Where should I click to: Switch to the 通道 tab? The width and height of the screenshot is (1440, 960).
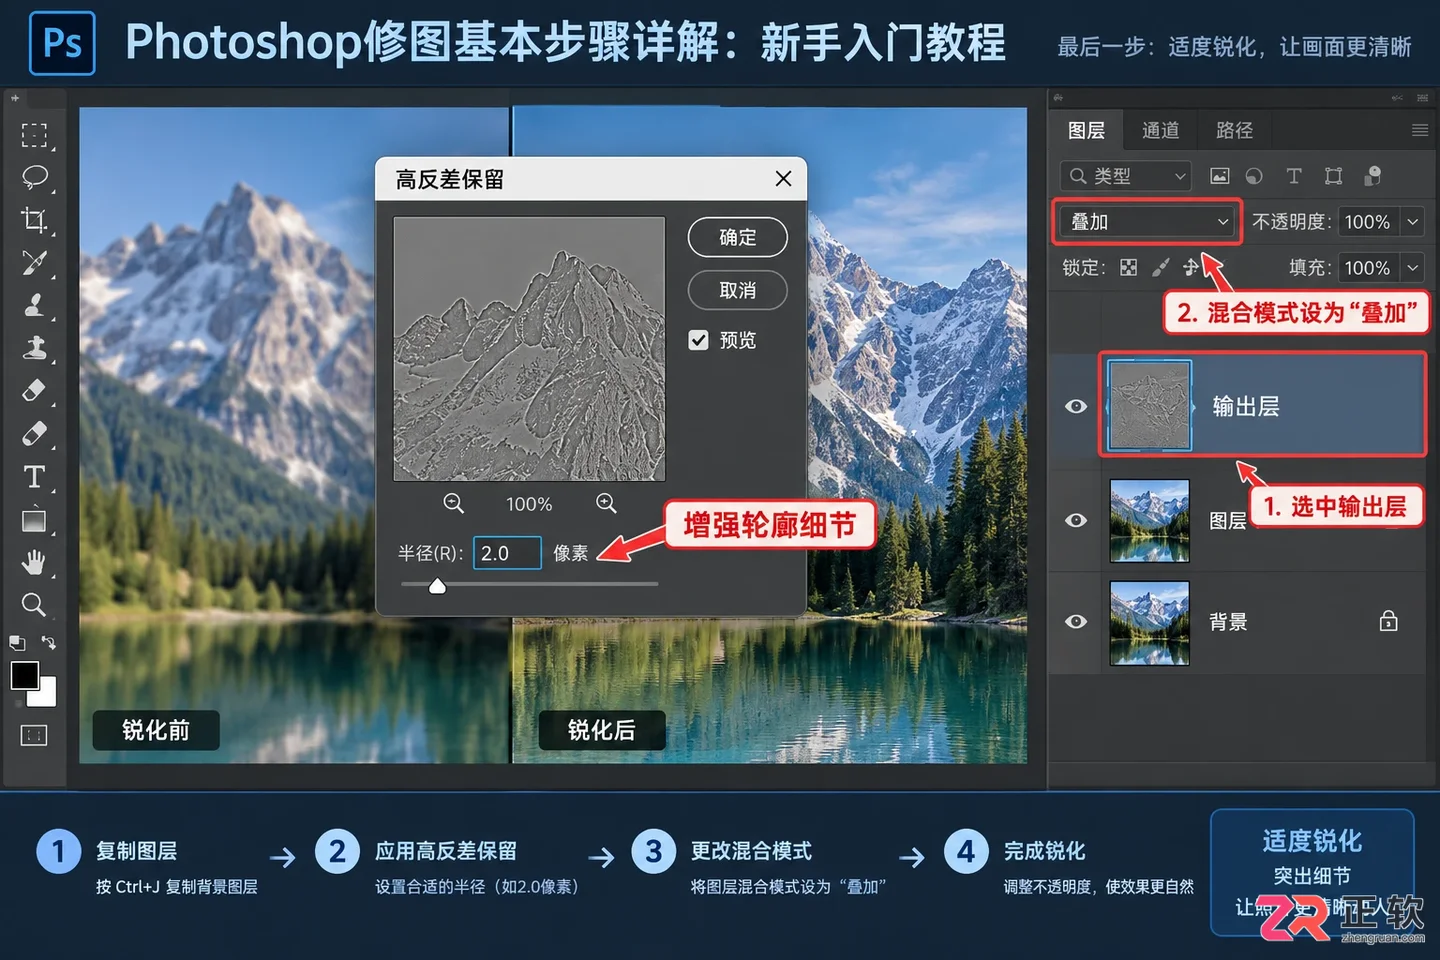point(1160,131)
